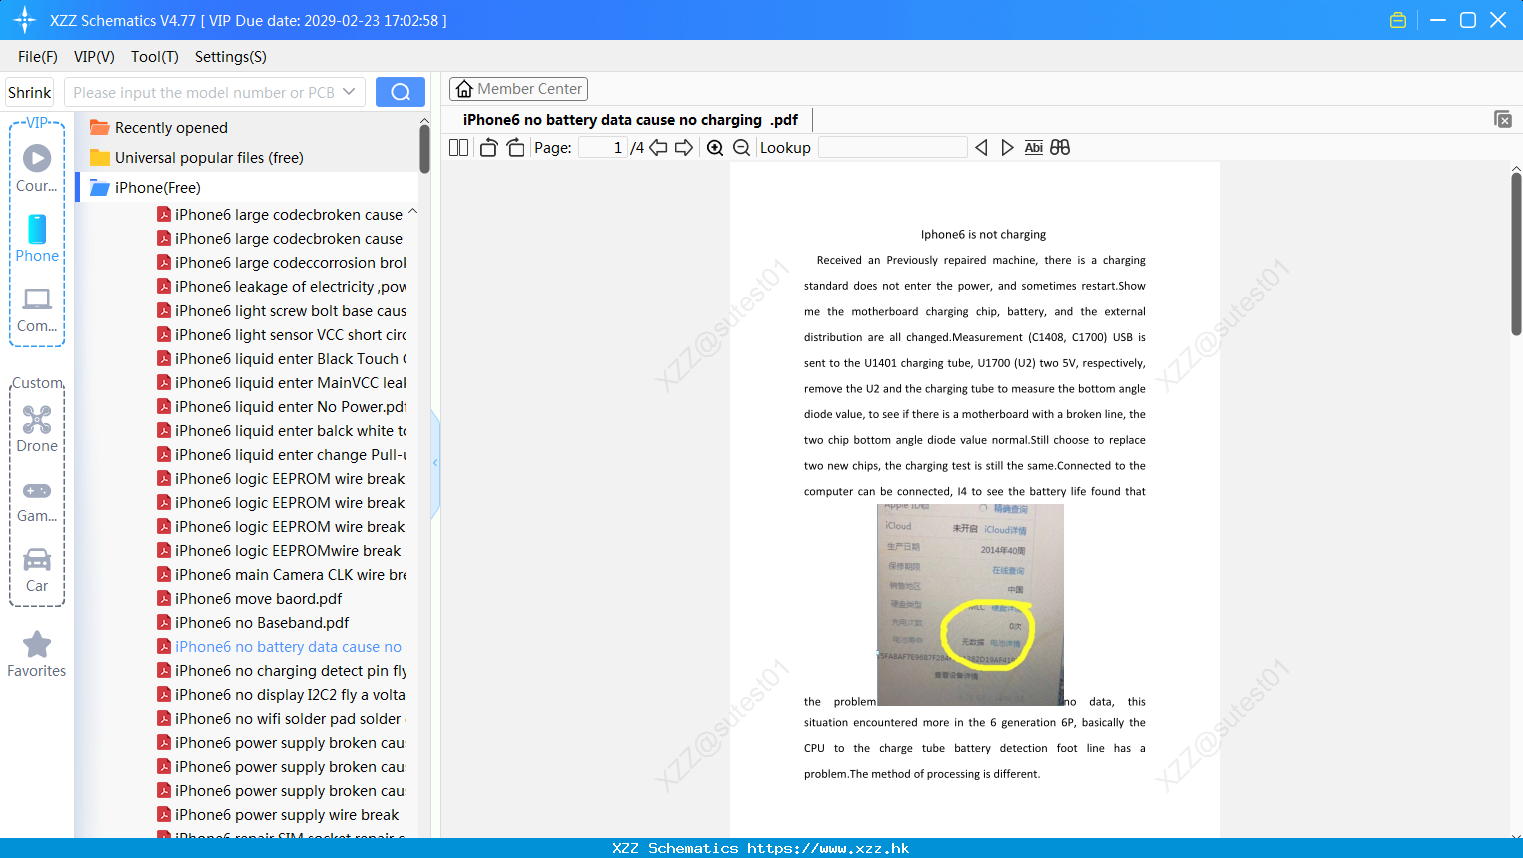Screen dimensions: 1523x858
Task: Click the file tree scrollbar
Action: pos(424,150)
